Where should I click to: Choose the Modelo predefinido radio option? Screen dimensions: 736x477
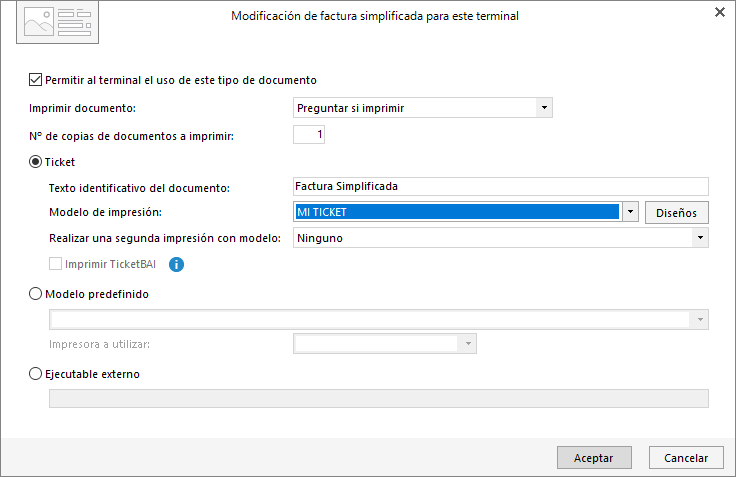(35, 294)
